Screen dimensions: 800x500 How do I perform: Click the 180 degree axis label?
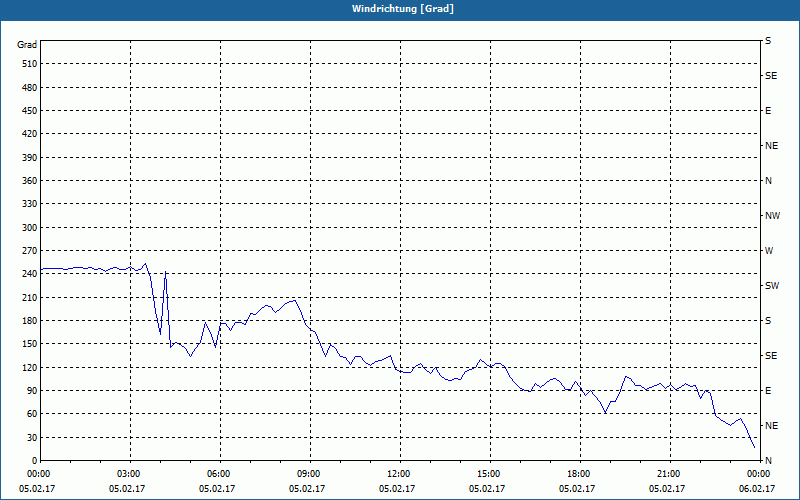point(30,321)
